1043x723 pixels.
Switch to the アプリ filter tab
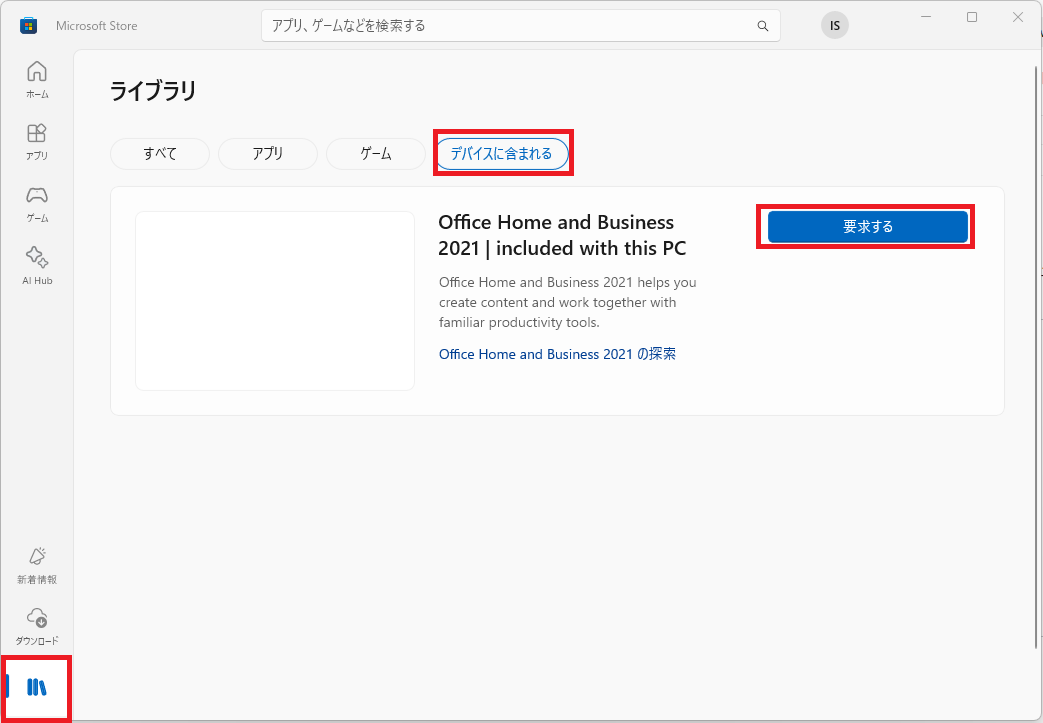point(267,154)
